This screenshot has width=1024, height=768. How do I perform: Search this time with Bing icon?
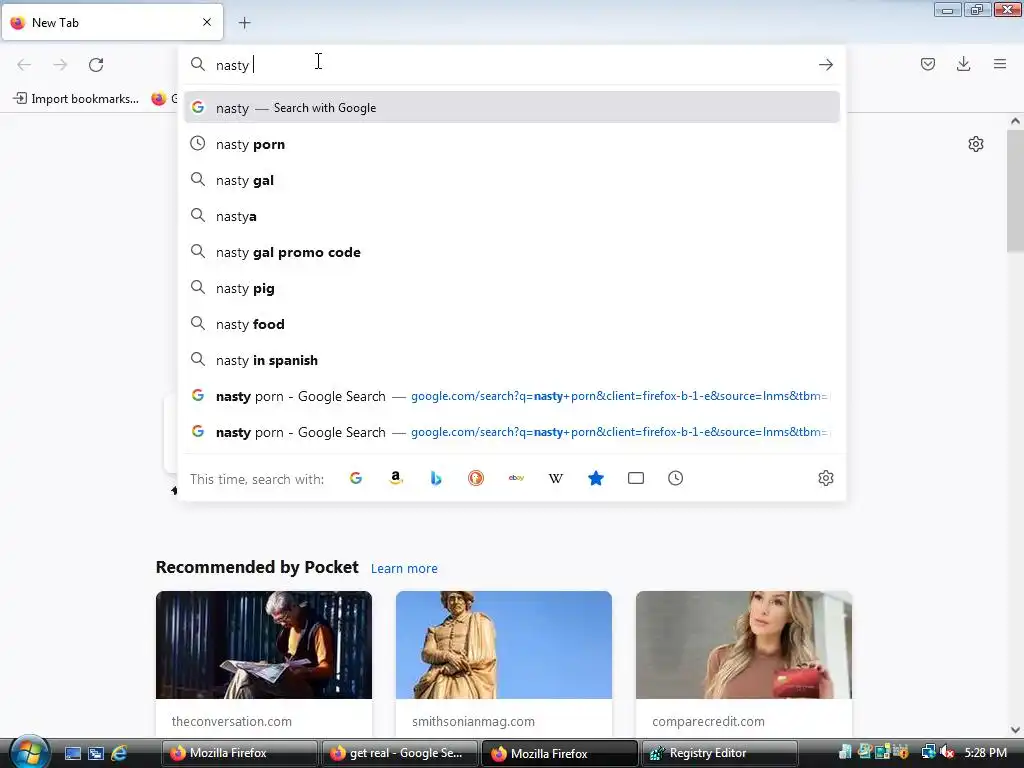coord(436,478)
